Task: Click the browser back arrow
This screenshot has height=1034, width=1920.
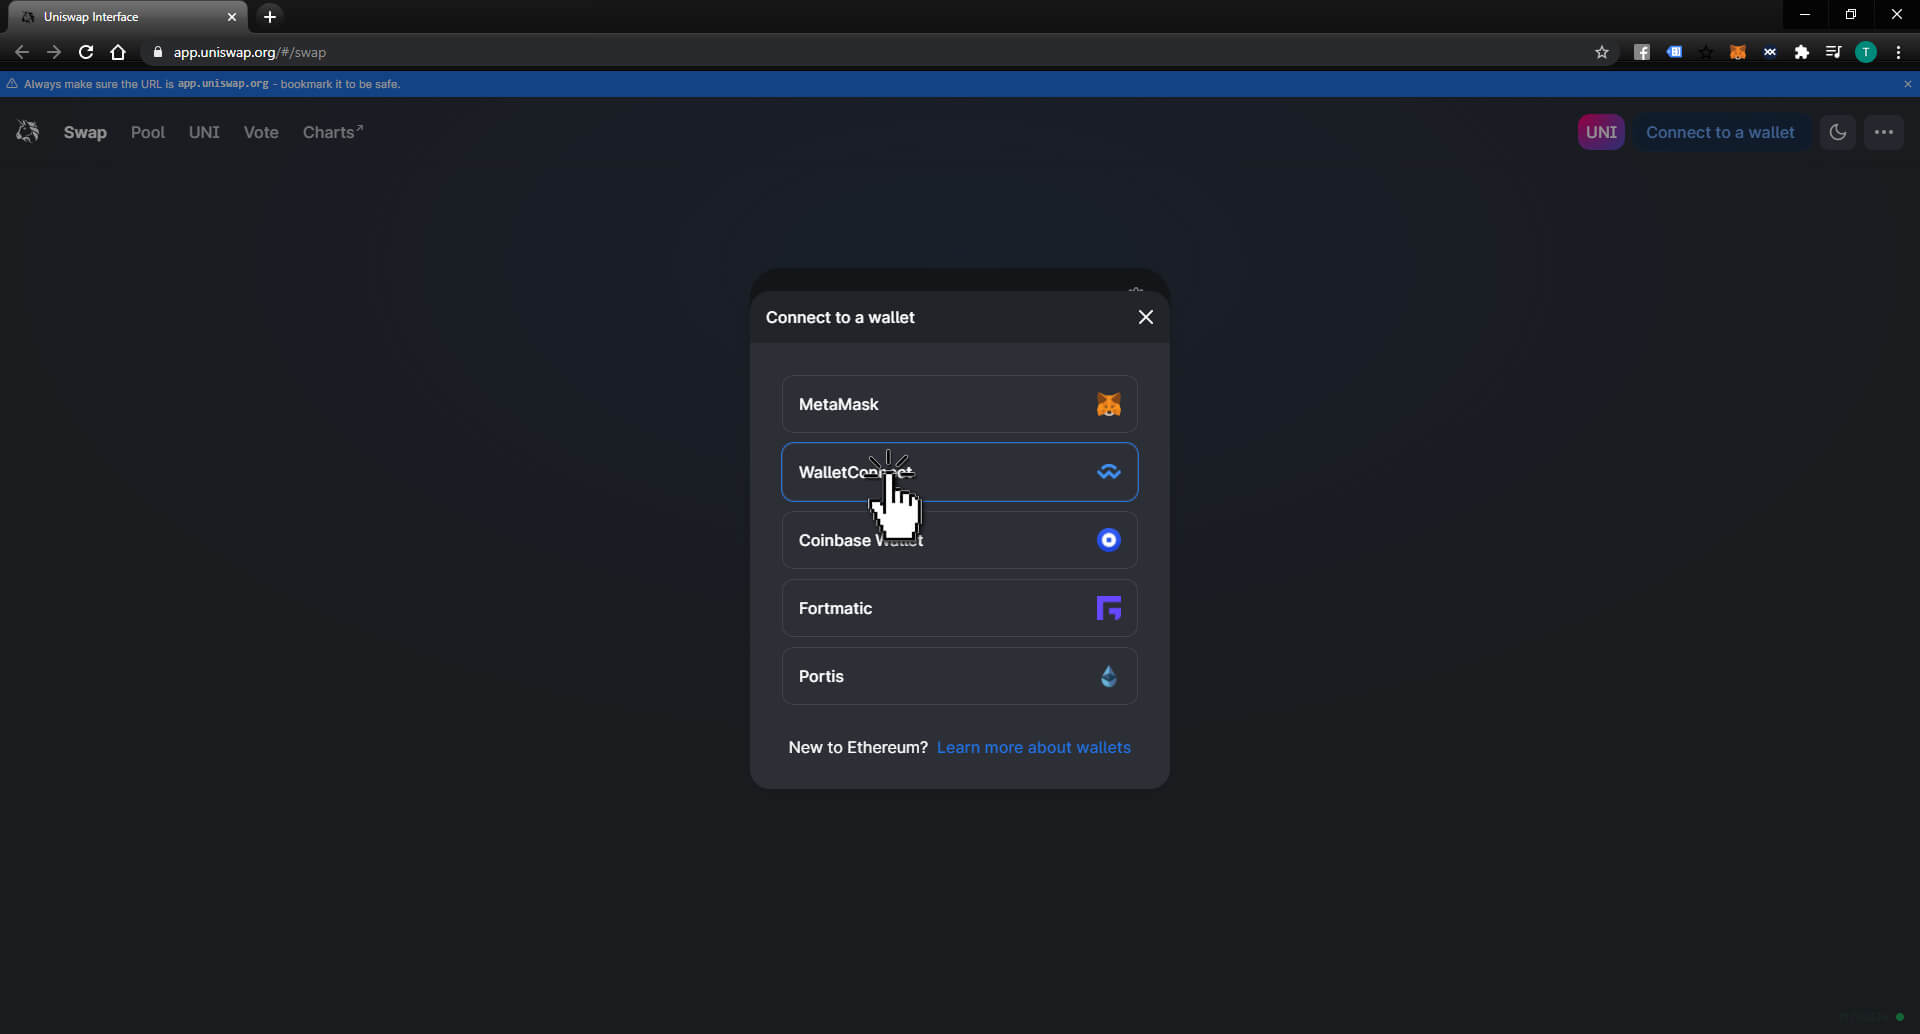Action: pos(22,52)
